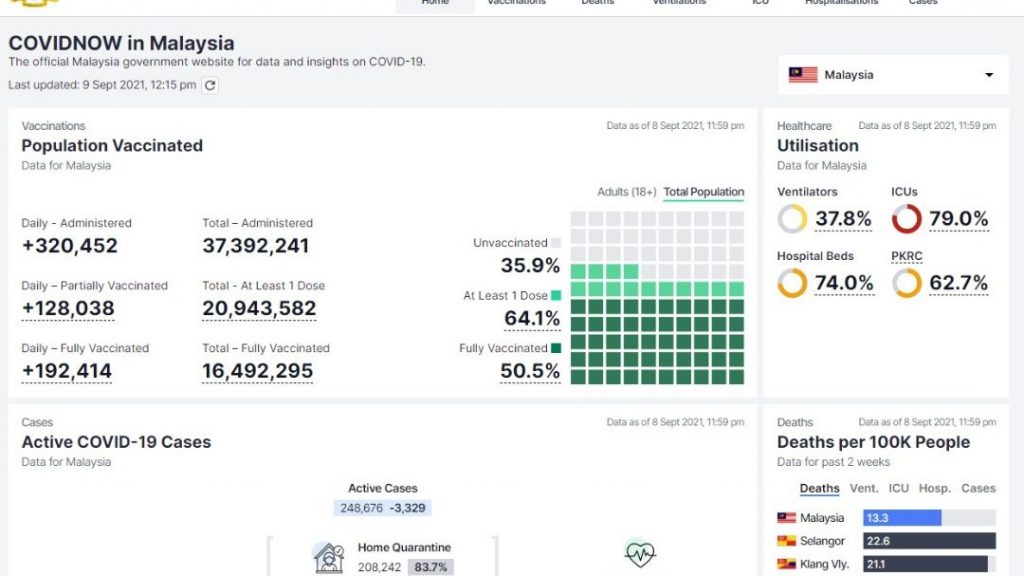The image size is (1024, 576).
Task: Select Total Population vaccination view
Action: tap(703, 192)
